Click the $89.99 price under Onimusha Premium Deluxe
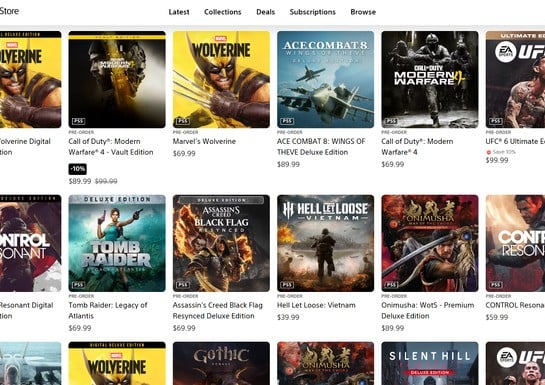 coord(392,328)
